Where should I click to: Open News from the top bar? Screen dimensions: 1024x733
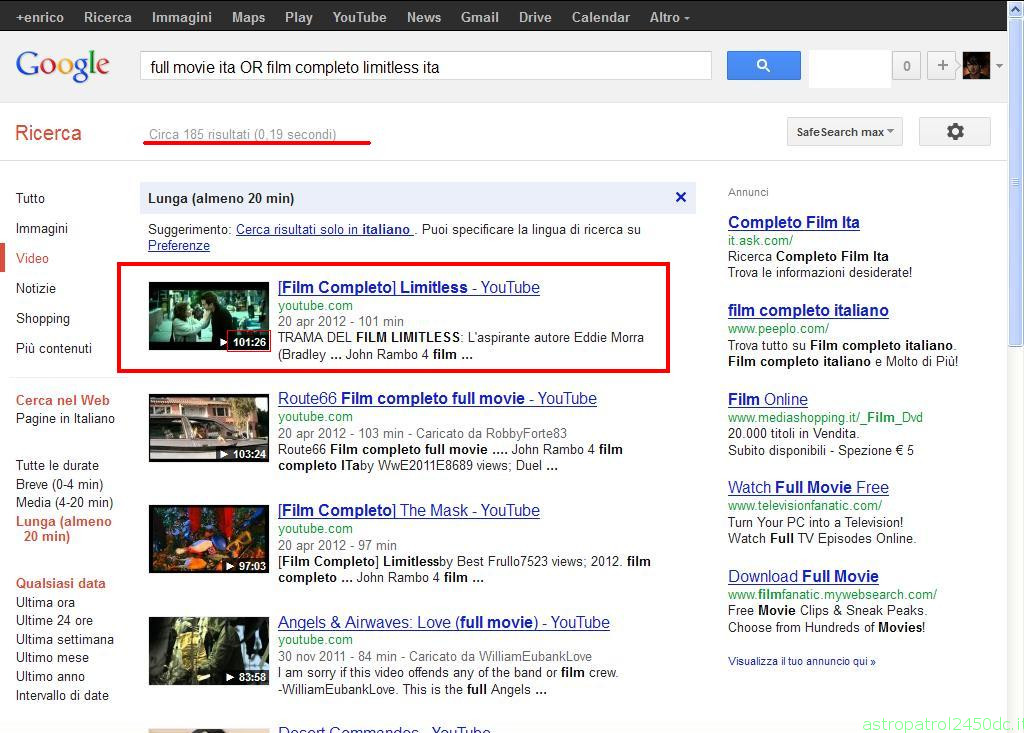pyautogui.click(x=424, y=18)
